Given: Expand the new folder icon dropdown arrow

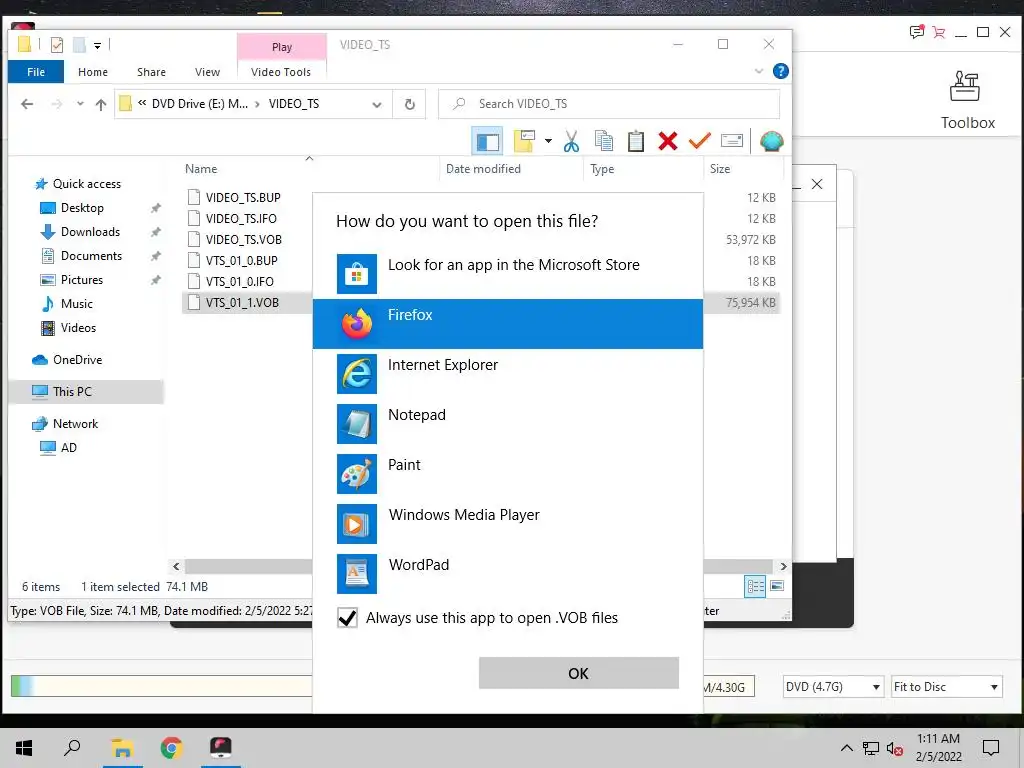Looking at the screenshot, I should click(548, 141).
